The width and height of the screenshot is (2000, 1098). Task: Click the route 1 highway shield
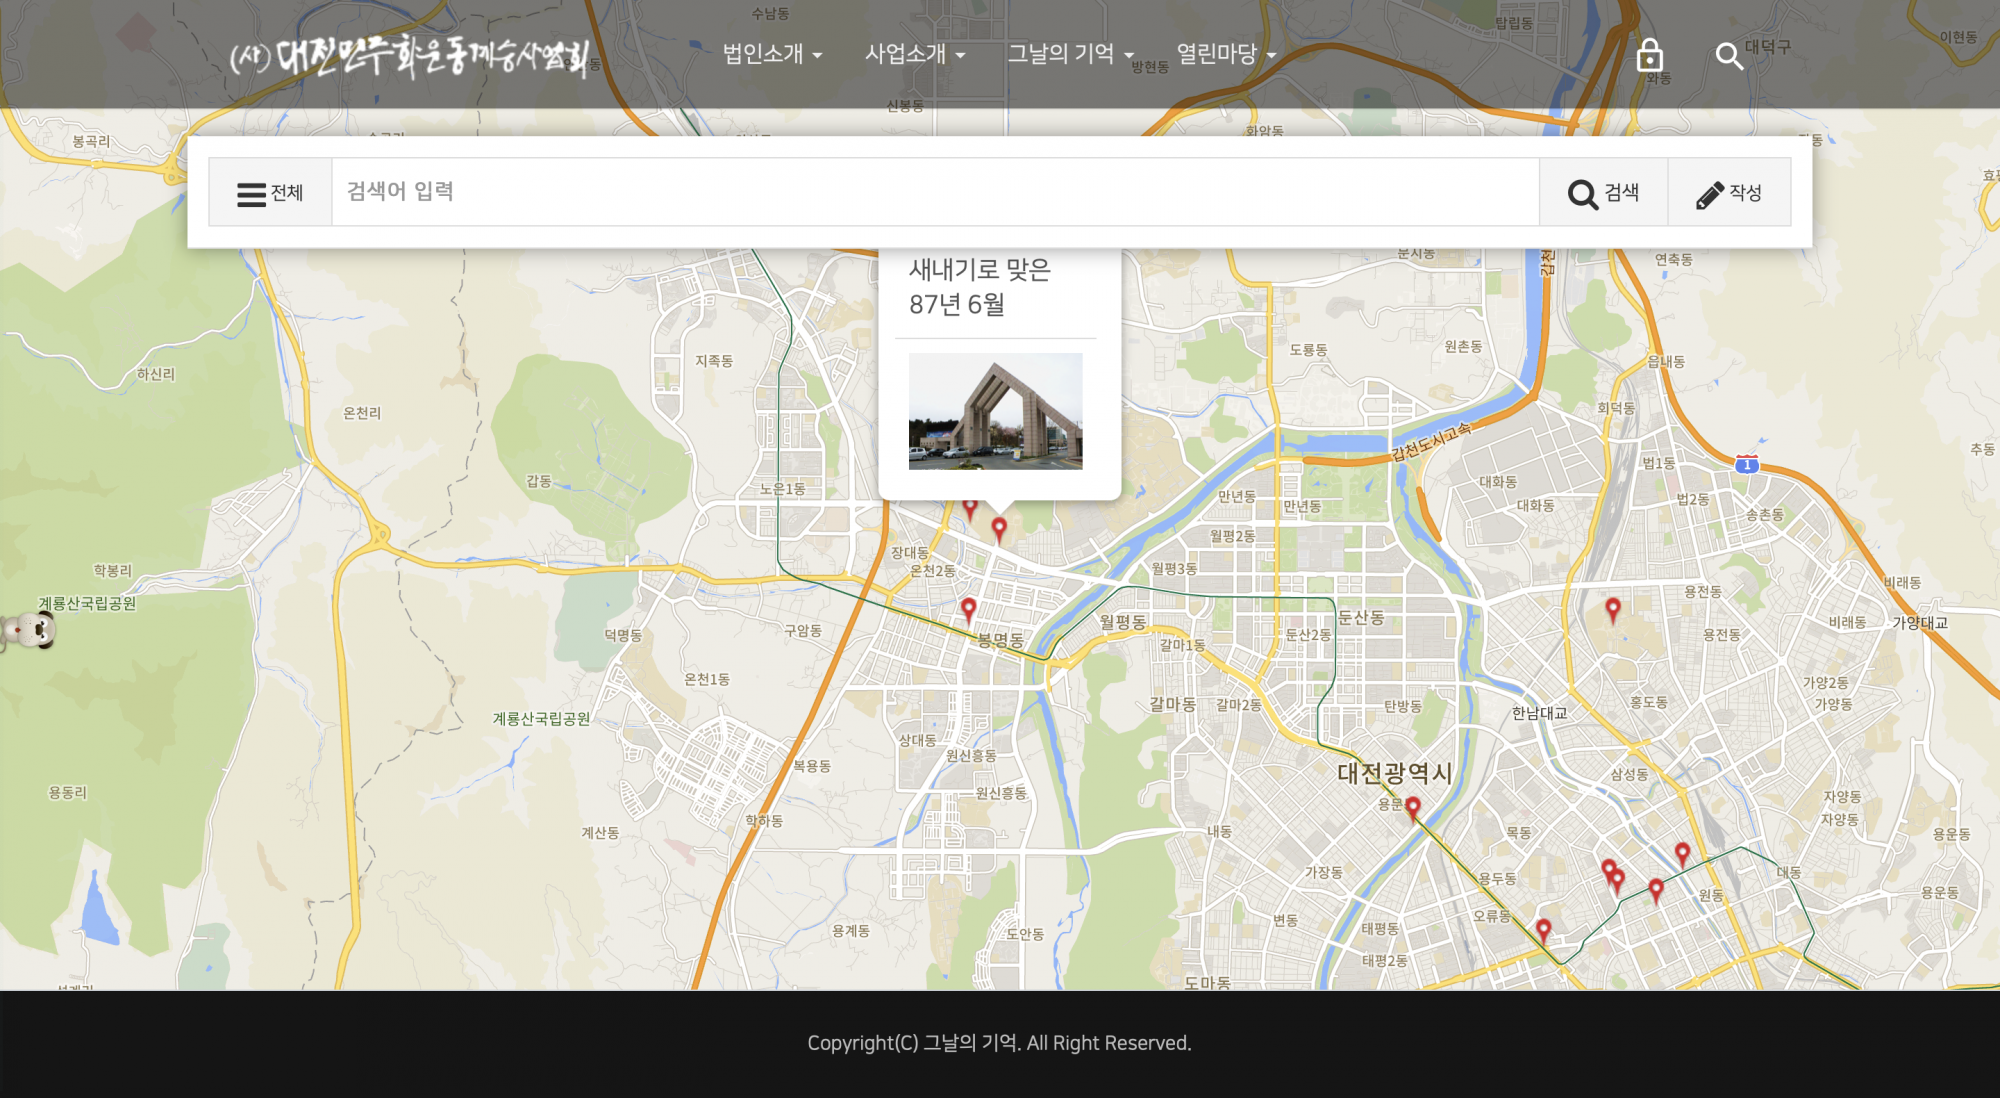pyautogui.click(x=1746, y=464)
